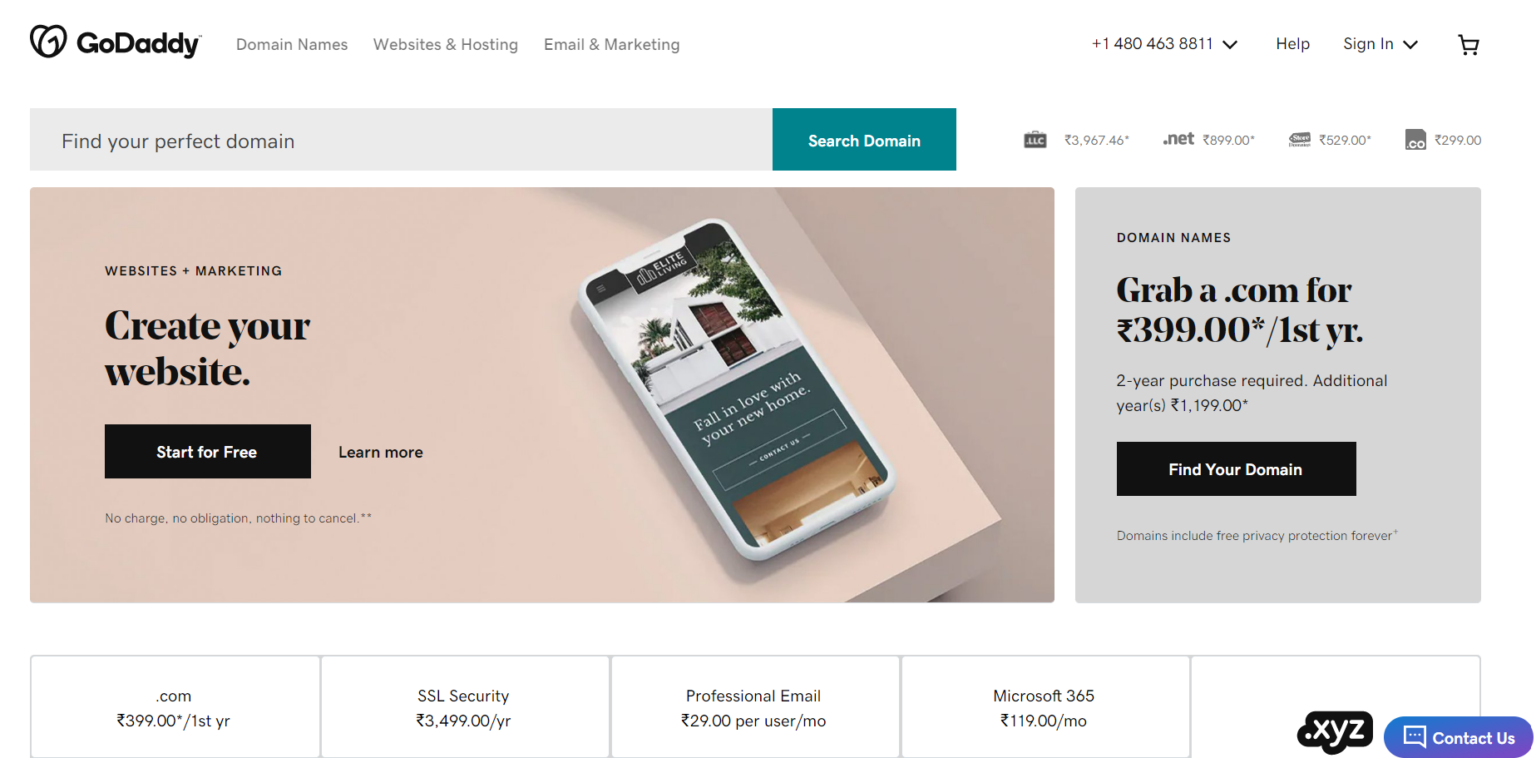The image size is (1536, 758).
Task: Open the Websites & Hosting menu
Action: coord(446,44)
